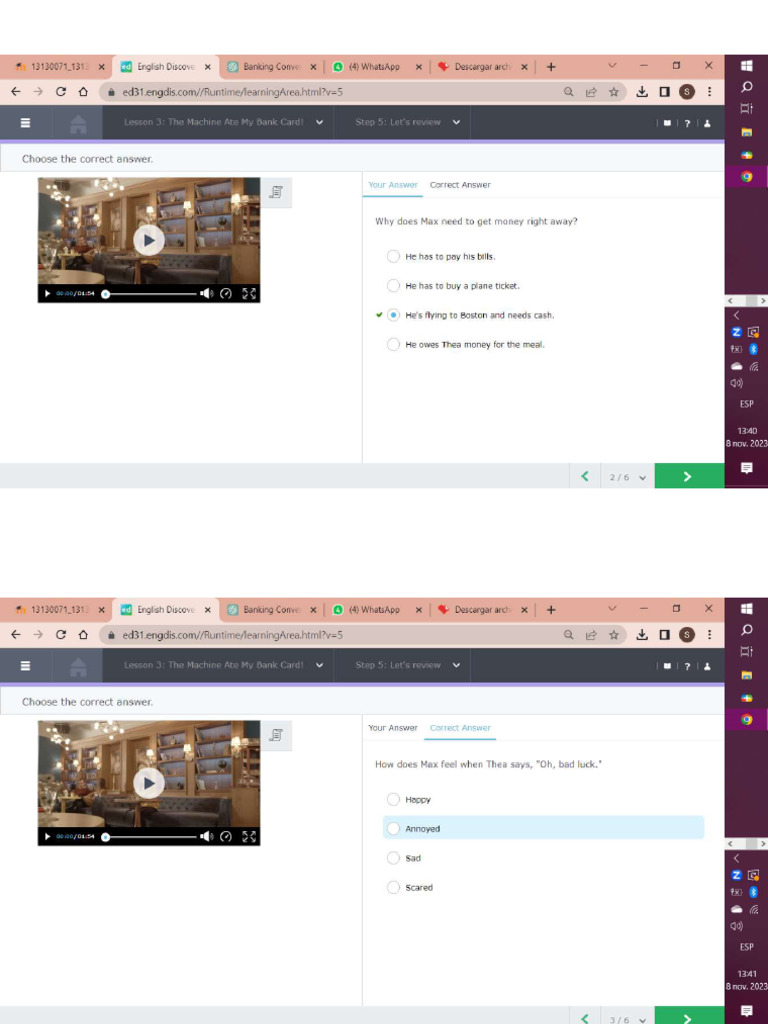Choose the "Annoyed" radio button
Screen dimensions: 768x1024
coord(393,829)
